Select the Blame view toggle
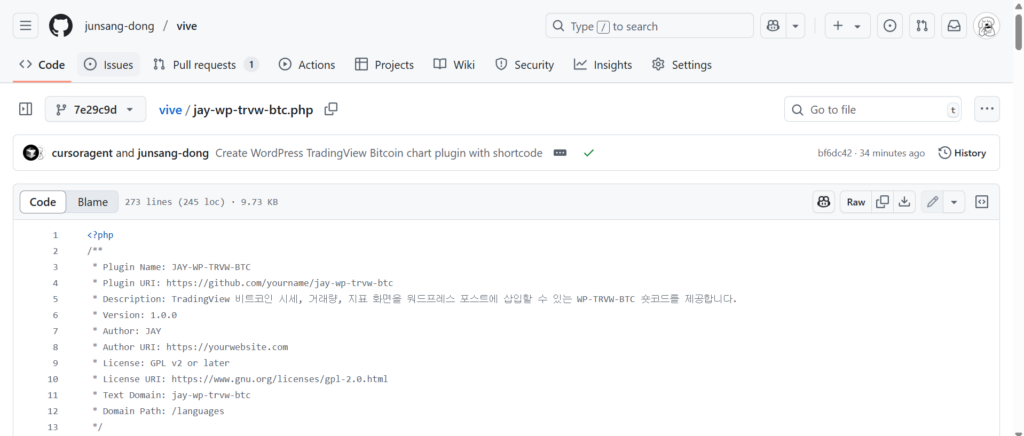Image resolution: width=1024 pixels, height=436 pixels. pyautogui.click(x=93, y=202)
